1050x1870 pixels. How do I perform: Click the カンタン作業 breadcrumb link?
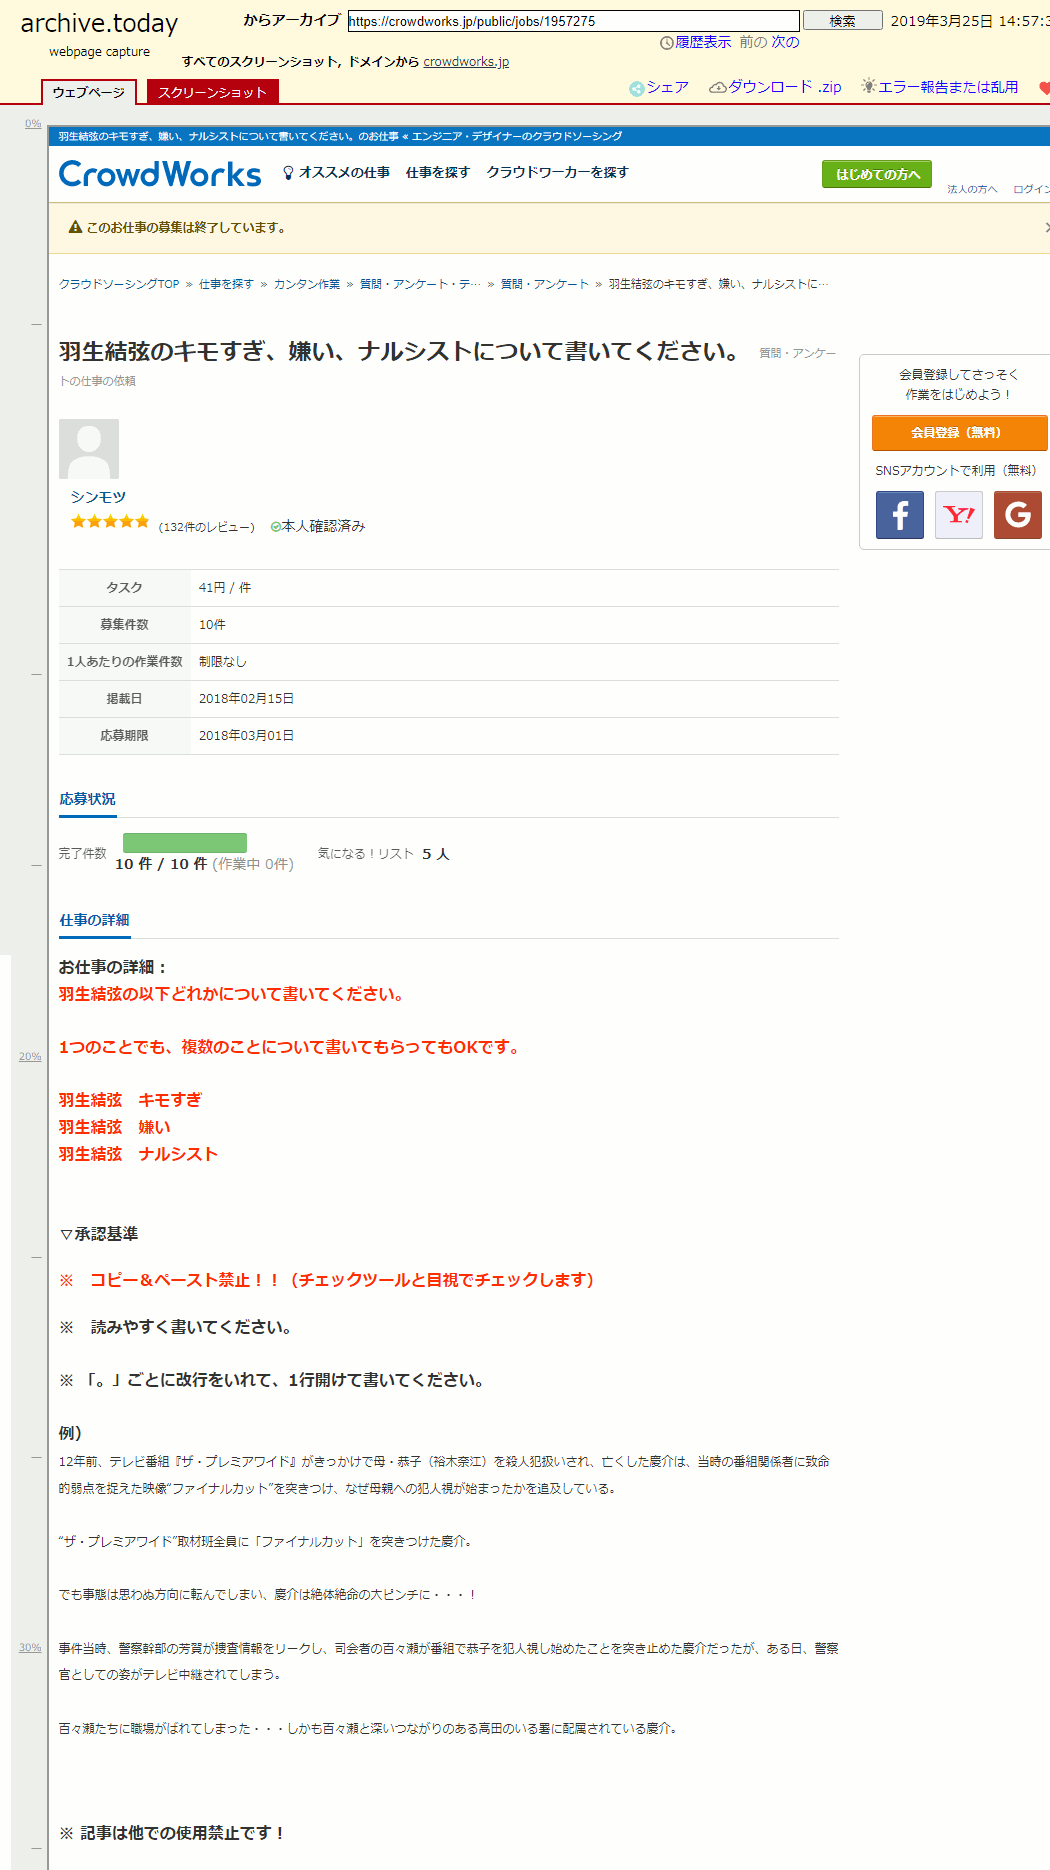pyautogui.click(x=307, y=284)
